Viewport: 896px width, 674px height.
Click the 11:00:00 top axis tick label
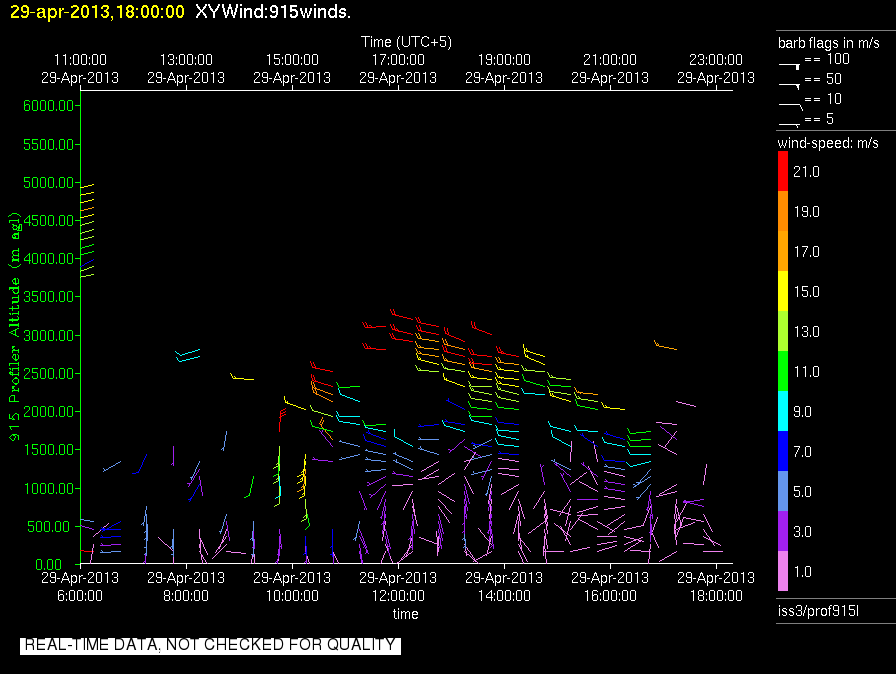click(80, 60)
